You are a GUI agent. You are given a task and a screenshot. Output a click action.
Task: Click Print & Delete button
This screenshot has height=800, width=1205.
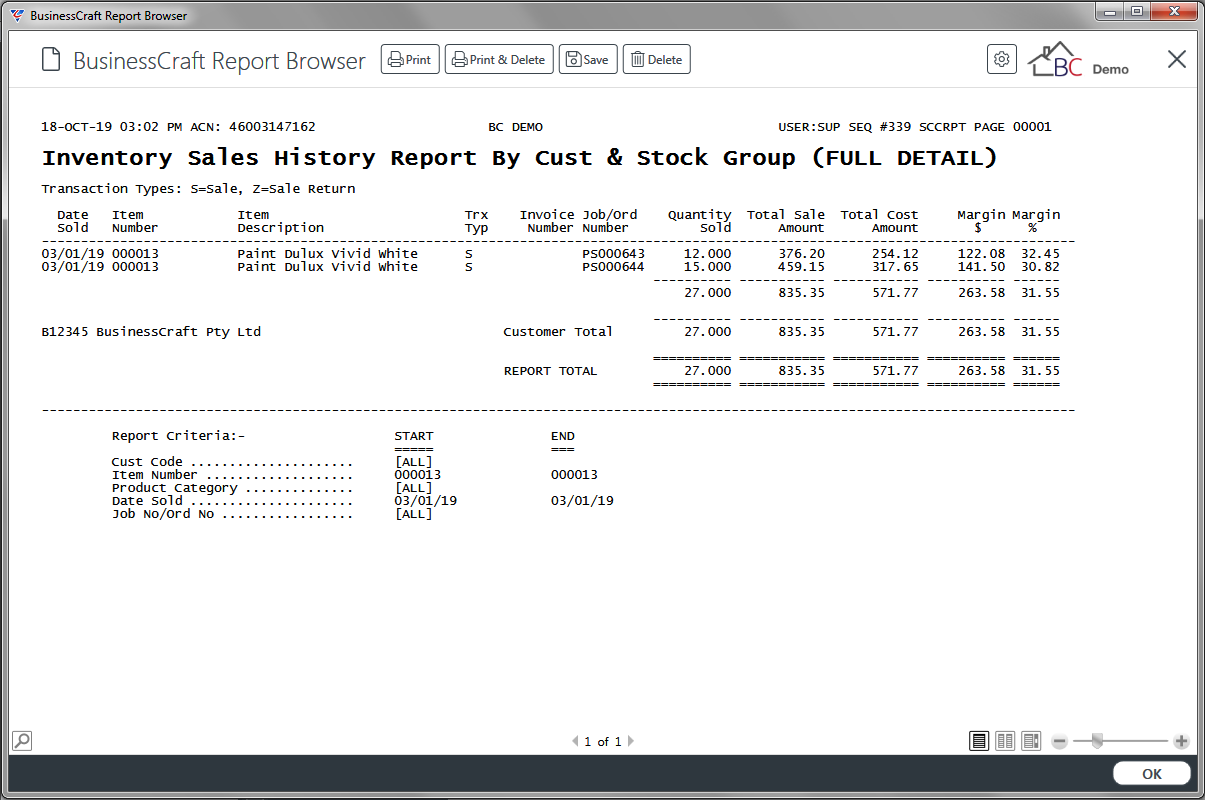pyautogui.click(x=499, y=60)
